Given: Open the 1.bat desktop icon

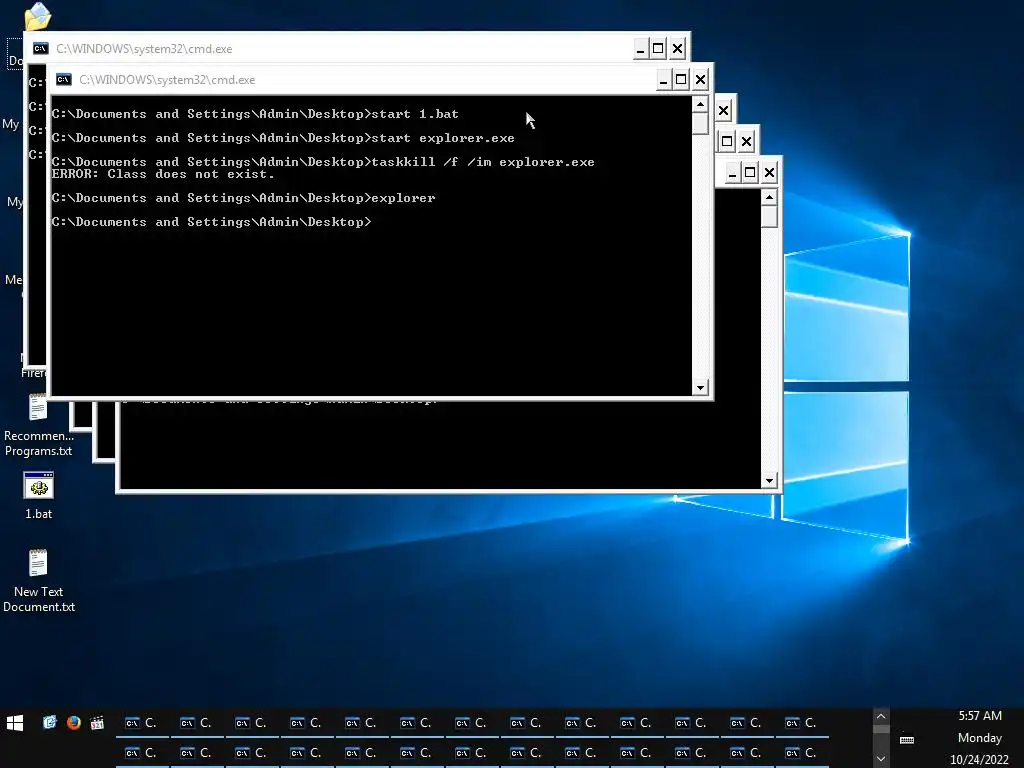Looking at the screenshot, I should 39,496.
